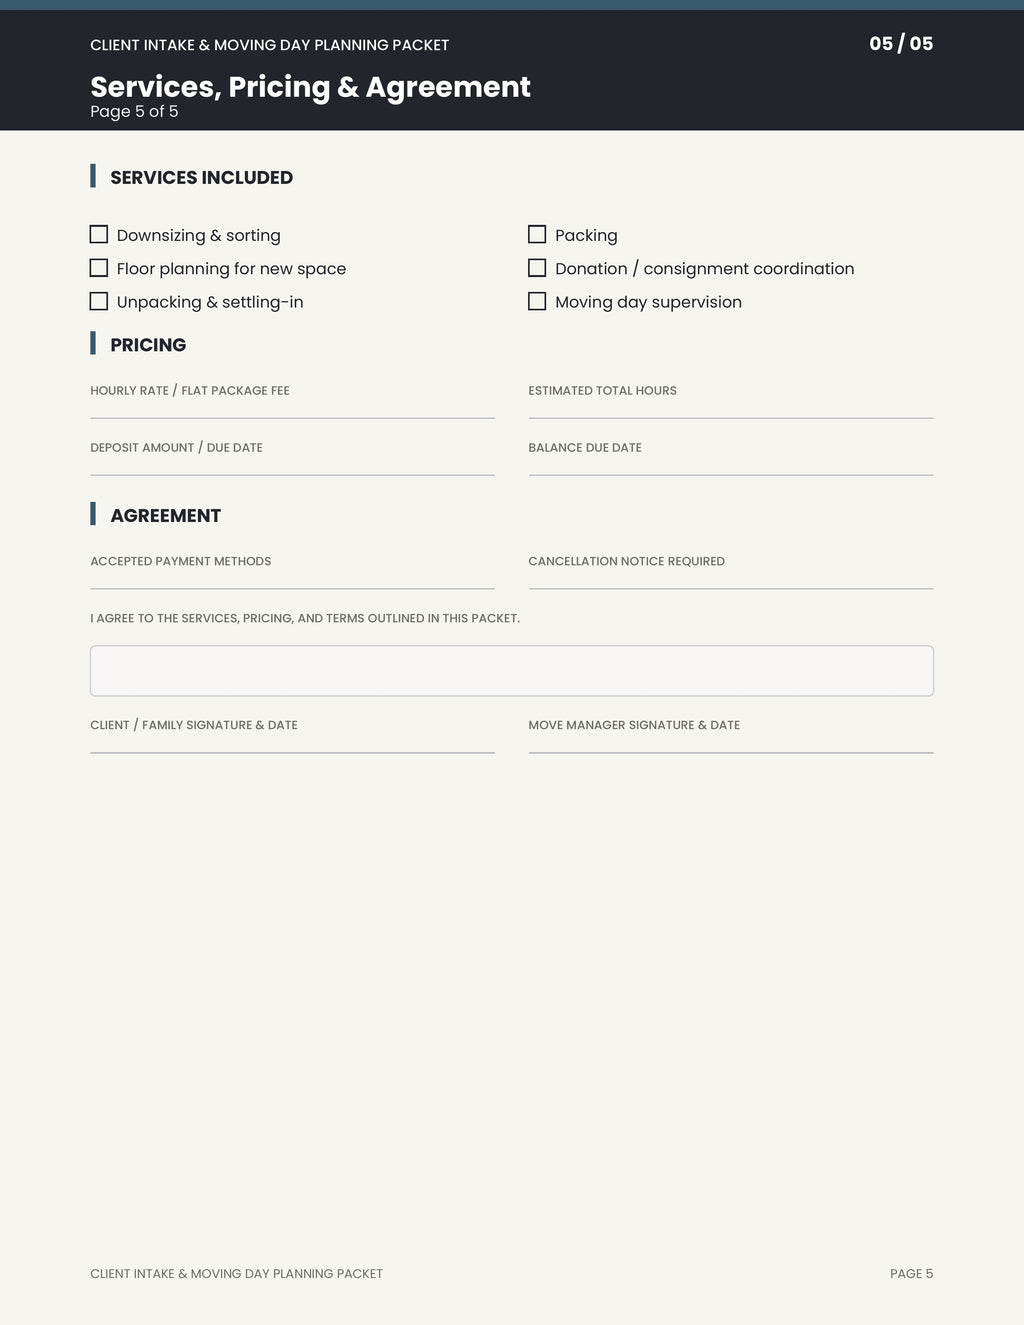Enable Unpacking & settling-in service checkbox
Screen dimensions: 1024x1325
99,301
